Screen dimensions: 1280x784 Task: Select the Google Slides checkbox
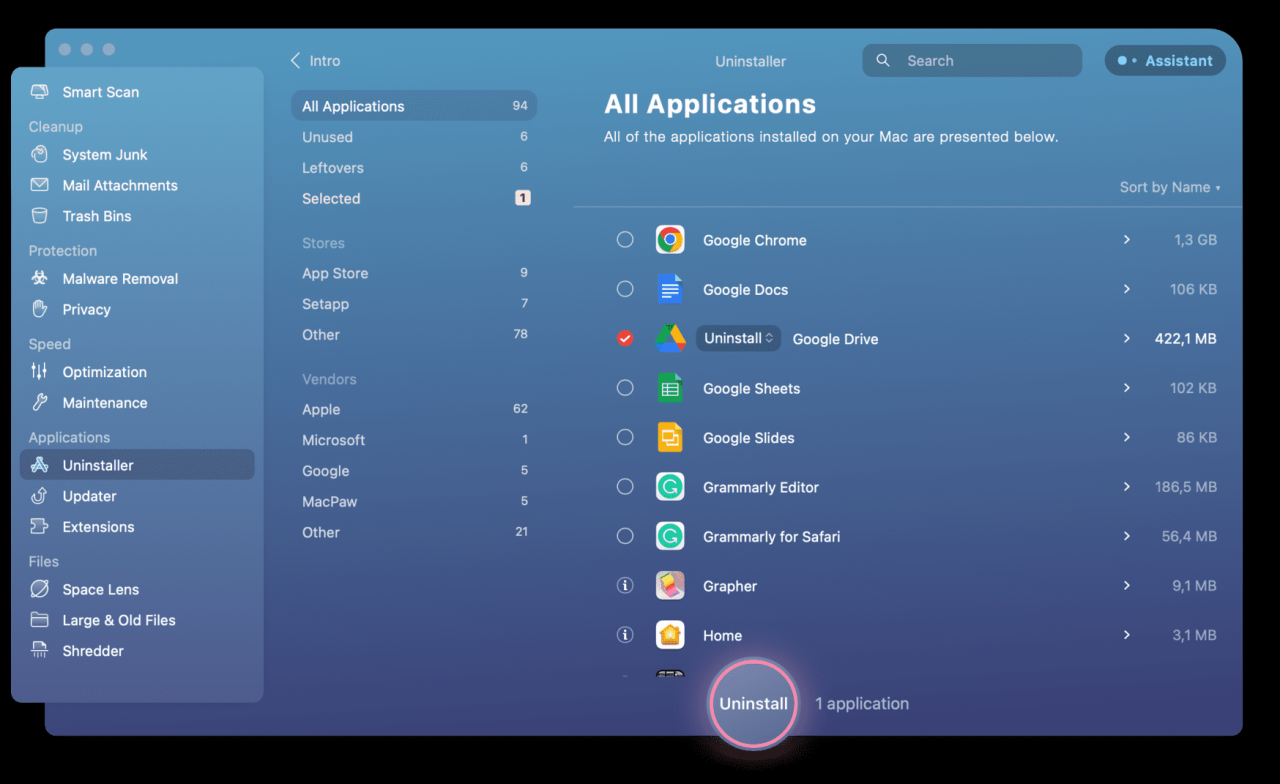(x=625, y=438)
